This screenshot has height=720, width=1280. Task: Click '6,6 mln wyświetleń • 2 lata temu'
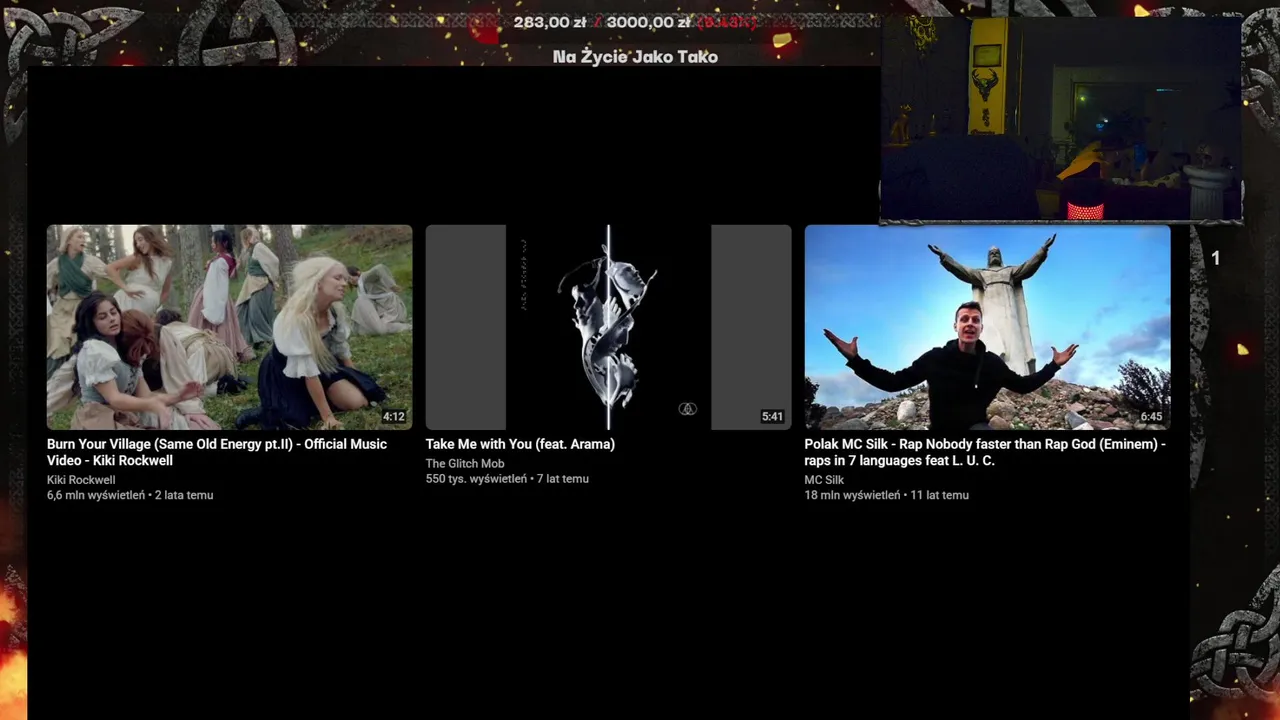(x=130, y=495)
